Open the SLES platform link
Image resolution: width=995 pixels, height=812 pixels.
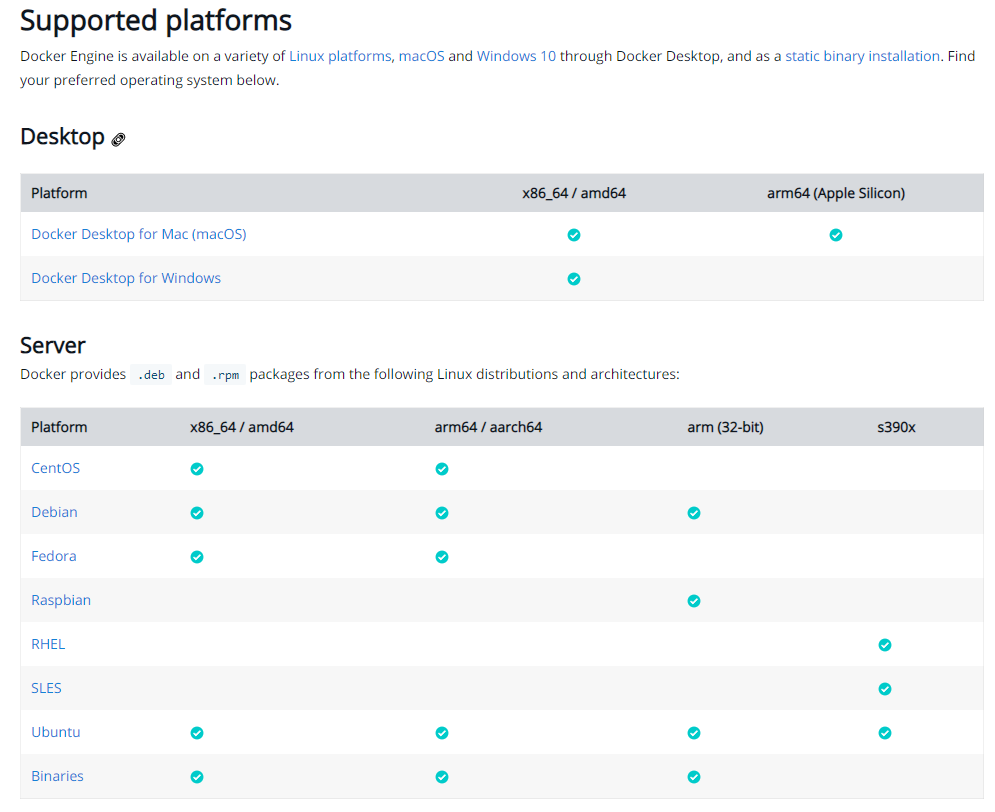click(46, 688)
